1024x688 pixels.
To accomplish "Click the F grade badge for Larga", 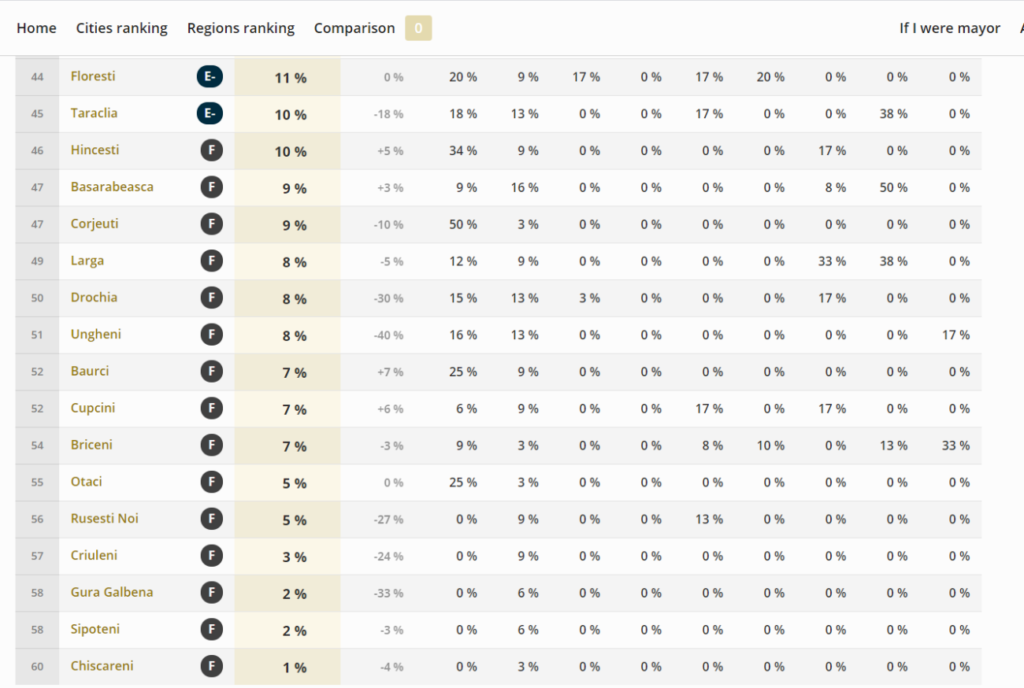I will click(x=212, y=261).
